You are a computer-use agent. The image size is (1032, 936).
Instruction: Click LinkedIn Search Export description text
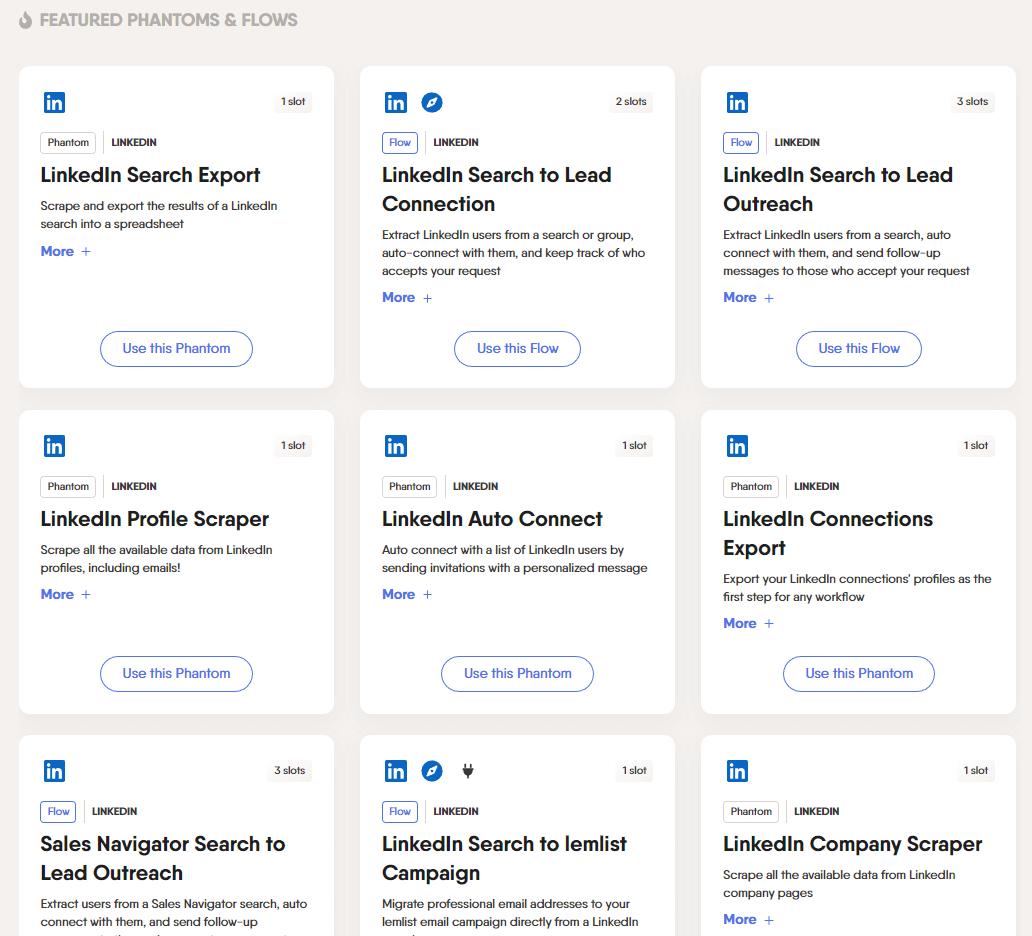(159, 215)
